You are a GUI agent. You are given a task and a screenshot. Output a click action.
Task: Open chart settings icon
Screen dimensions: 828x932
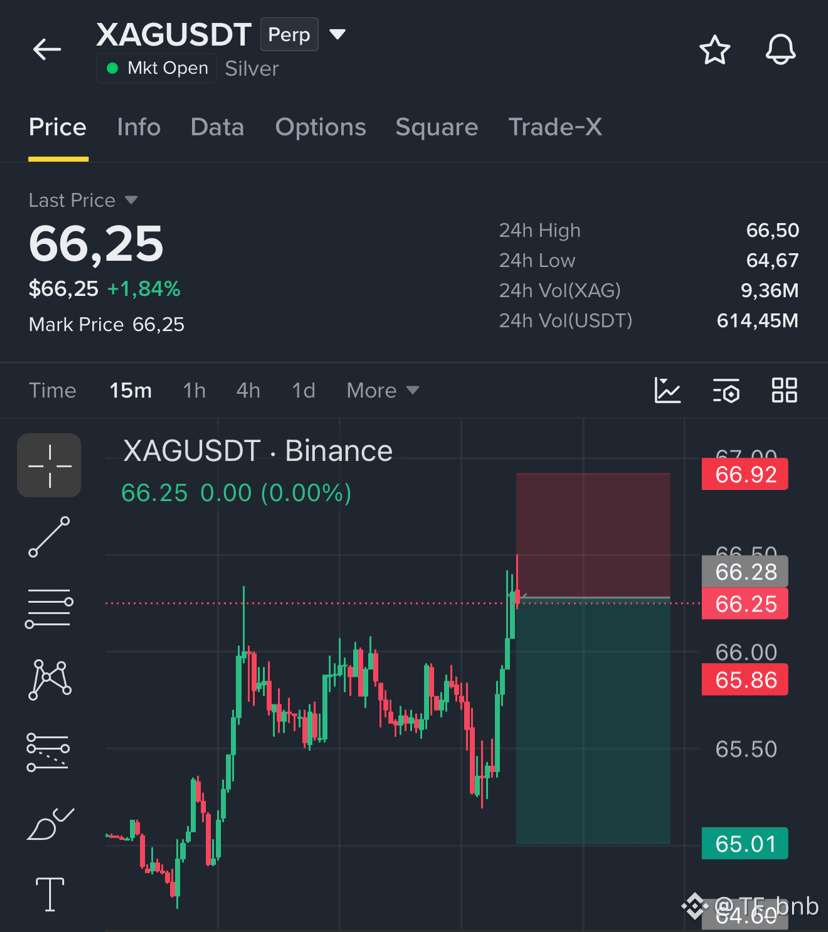click(726, 391)
